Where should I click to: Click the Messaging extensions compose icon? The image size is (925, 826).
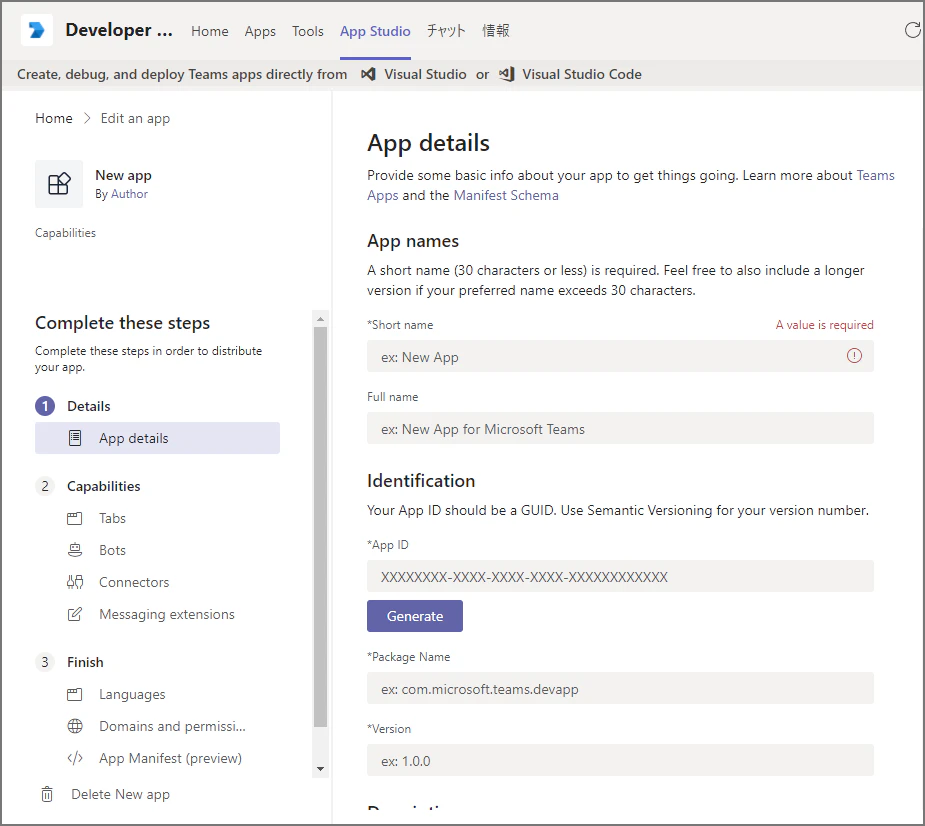pos(75,614)
